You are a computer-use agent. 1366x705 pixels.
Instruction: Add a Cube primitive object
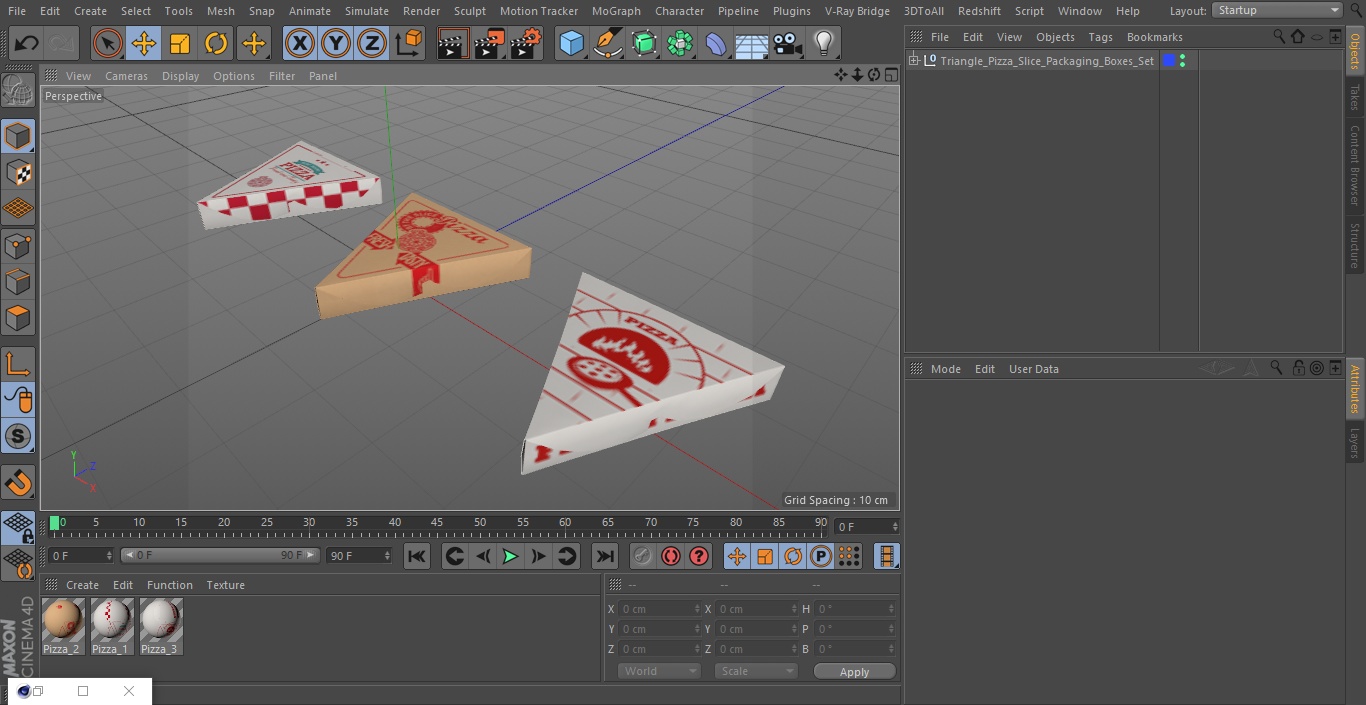coord(571,43)
